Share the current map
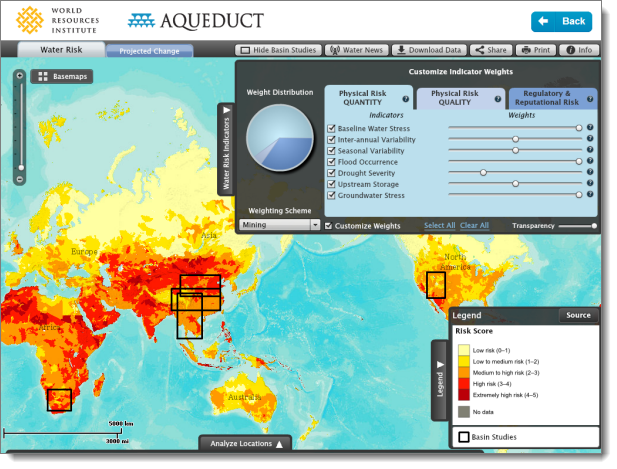Image resolution: width=617 pixels, height=469 pixels. click(x=491, y=50)
